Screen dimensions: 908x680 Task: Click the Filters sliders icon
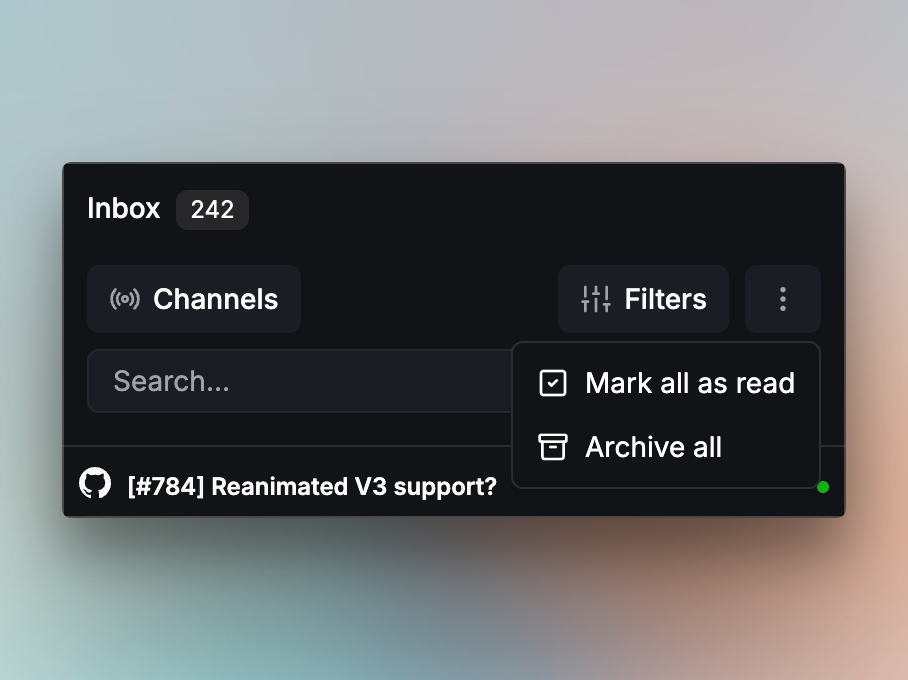[x=596, y=299]
